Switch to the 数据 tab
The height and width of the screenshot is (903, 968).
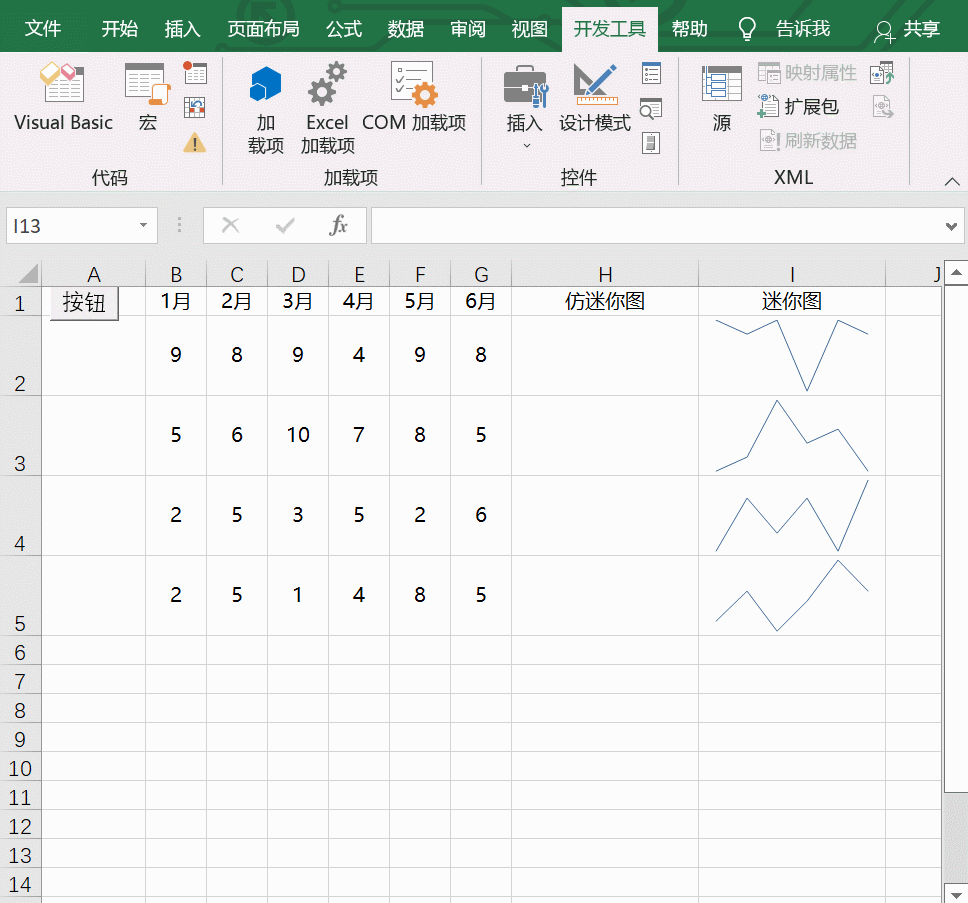tap(406, 29)
